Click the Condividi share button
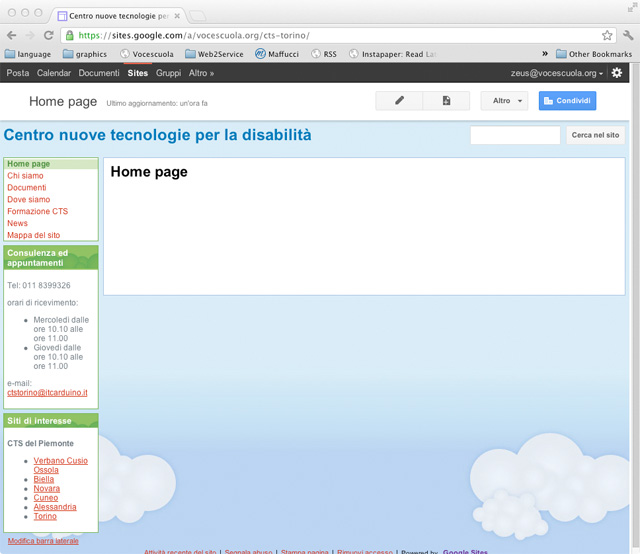This screenshot has width=640, height=554. click(x=567, y=101)
